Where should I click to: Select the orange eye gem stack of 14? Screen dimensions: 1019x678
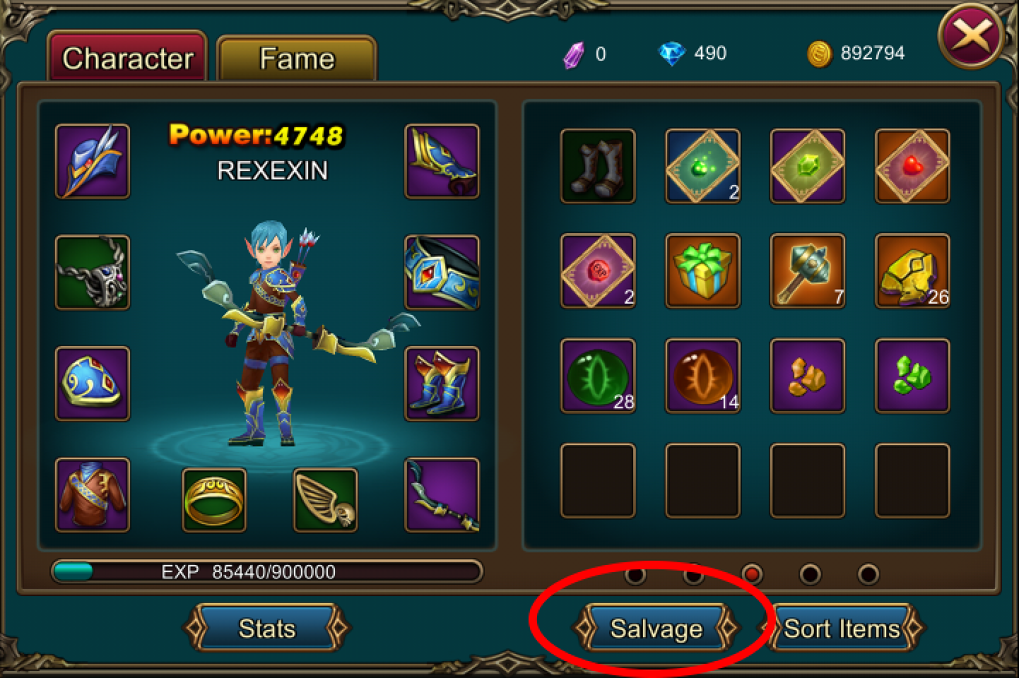pos(703,376)
